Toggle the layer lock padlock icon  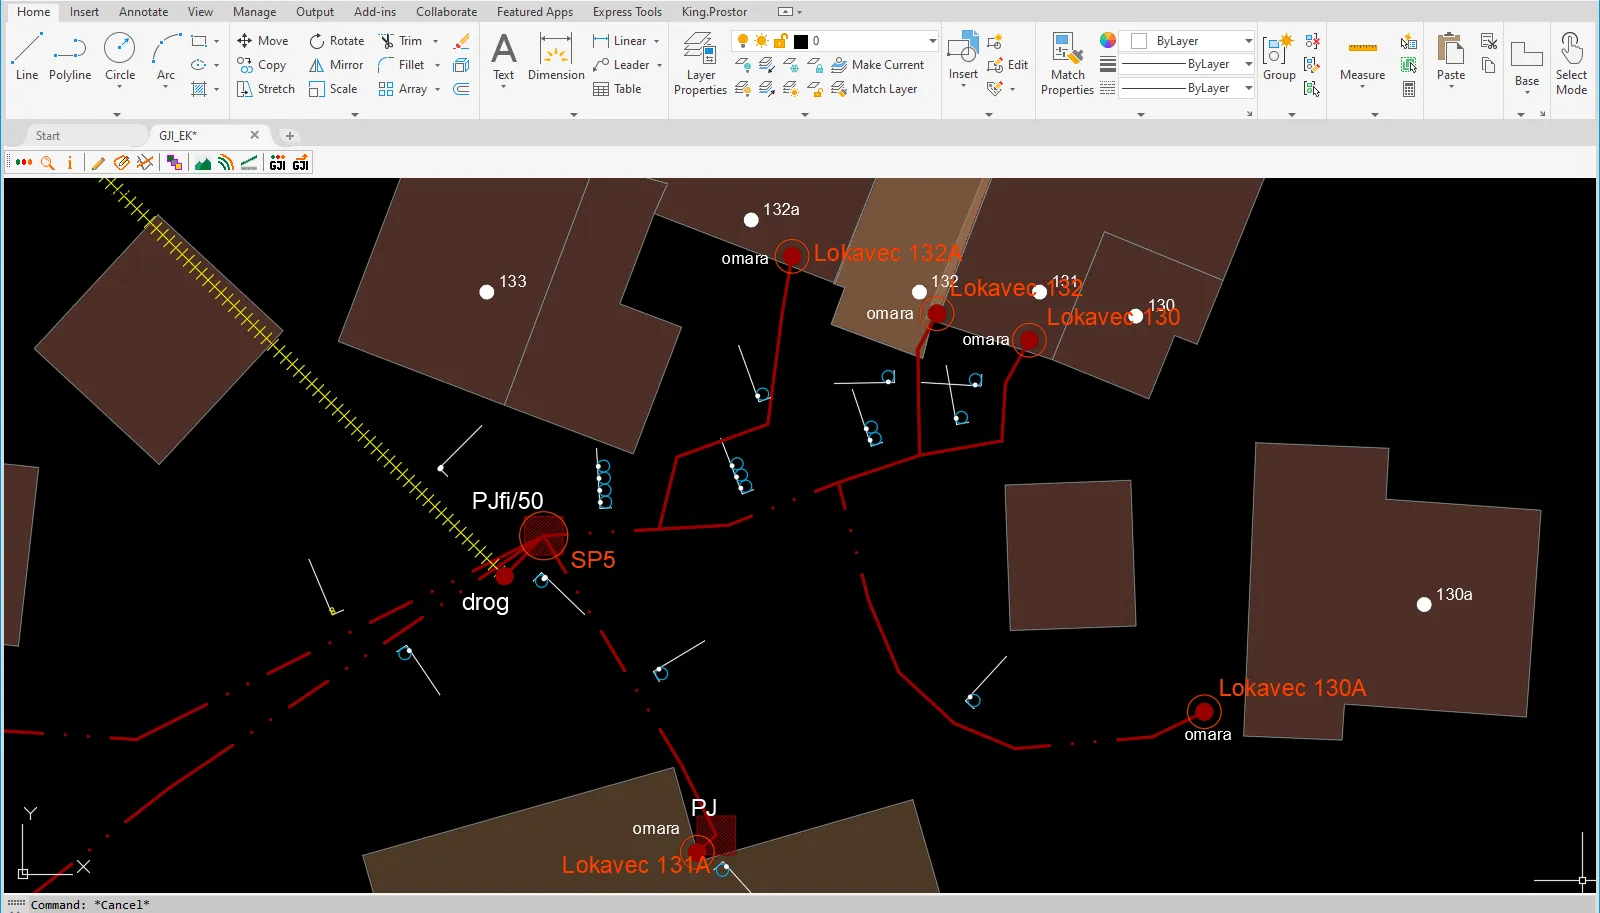pos(780,41)
